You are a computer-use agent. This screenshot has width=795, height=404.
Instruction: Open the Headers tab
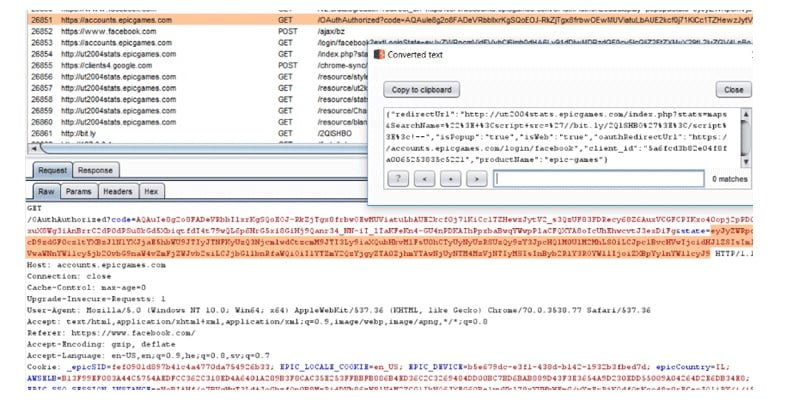tap(117, 191)
